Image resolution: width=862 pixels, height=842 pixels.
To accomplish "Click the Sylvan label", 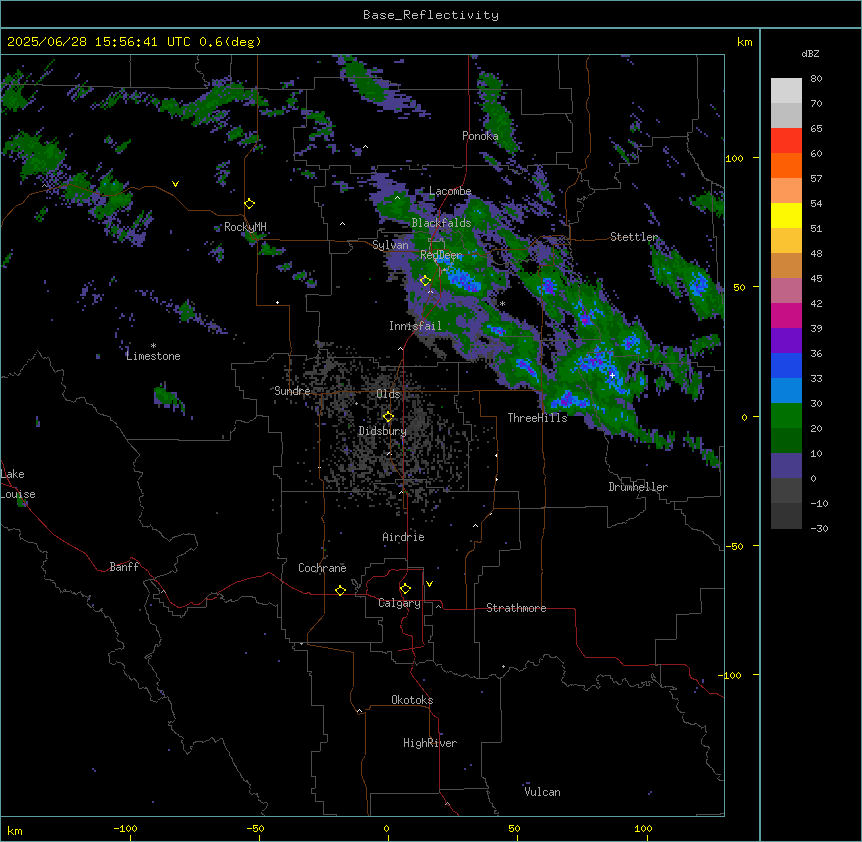I will [x=390, y=245].
